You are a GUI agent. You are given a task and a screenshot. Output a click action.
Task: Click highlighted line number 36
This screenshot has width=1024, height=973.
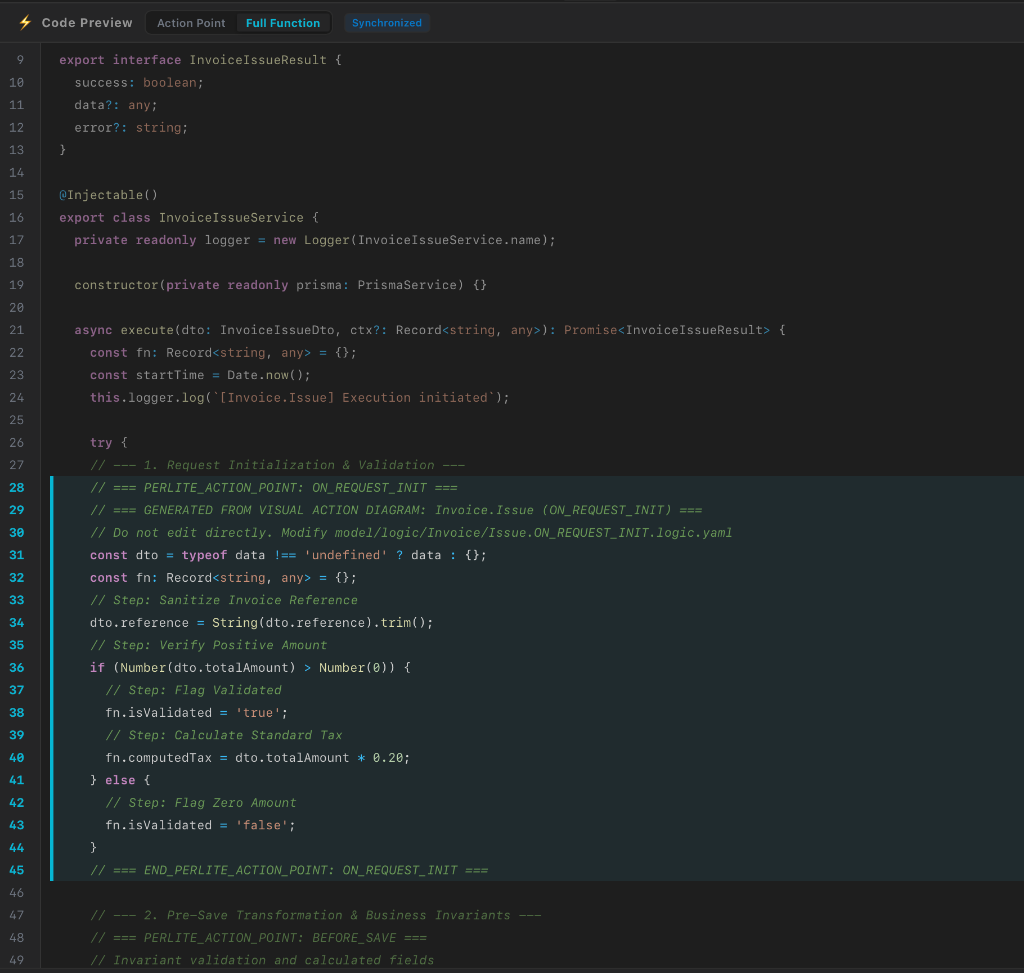(16, 667)
